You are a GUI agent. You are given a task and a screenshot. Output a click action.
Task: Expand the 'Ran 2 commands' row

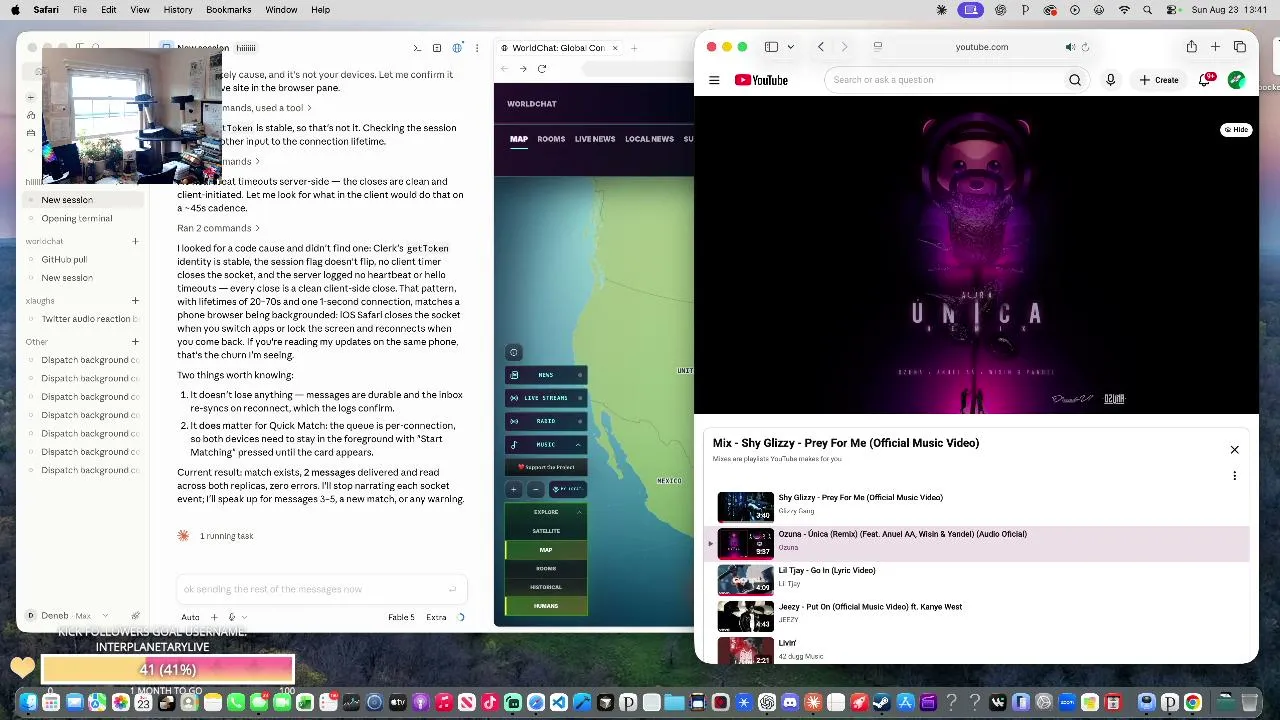(219, 228)
